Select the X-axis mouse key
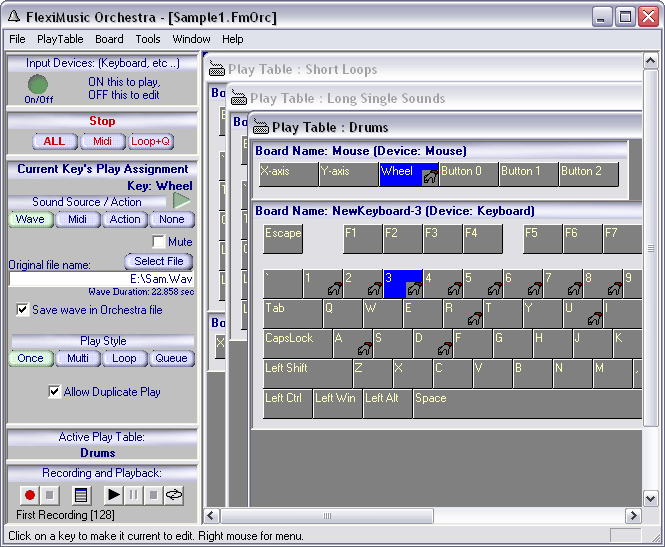Screen dimensions: 665x547 tap(288, 174)
